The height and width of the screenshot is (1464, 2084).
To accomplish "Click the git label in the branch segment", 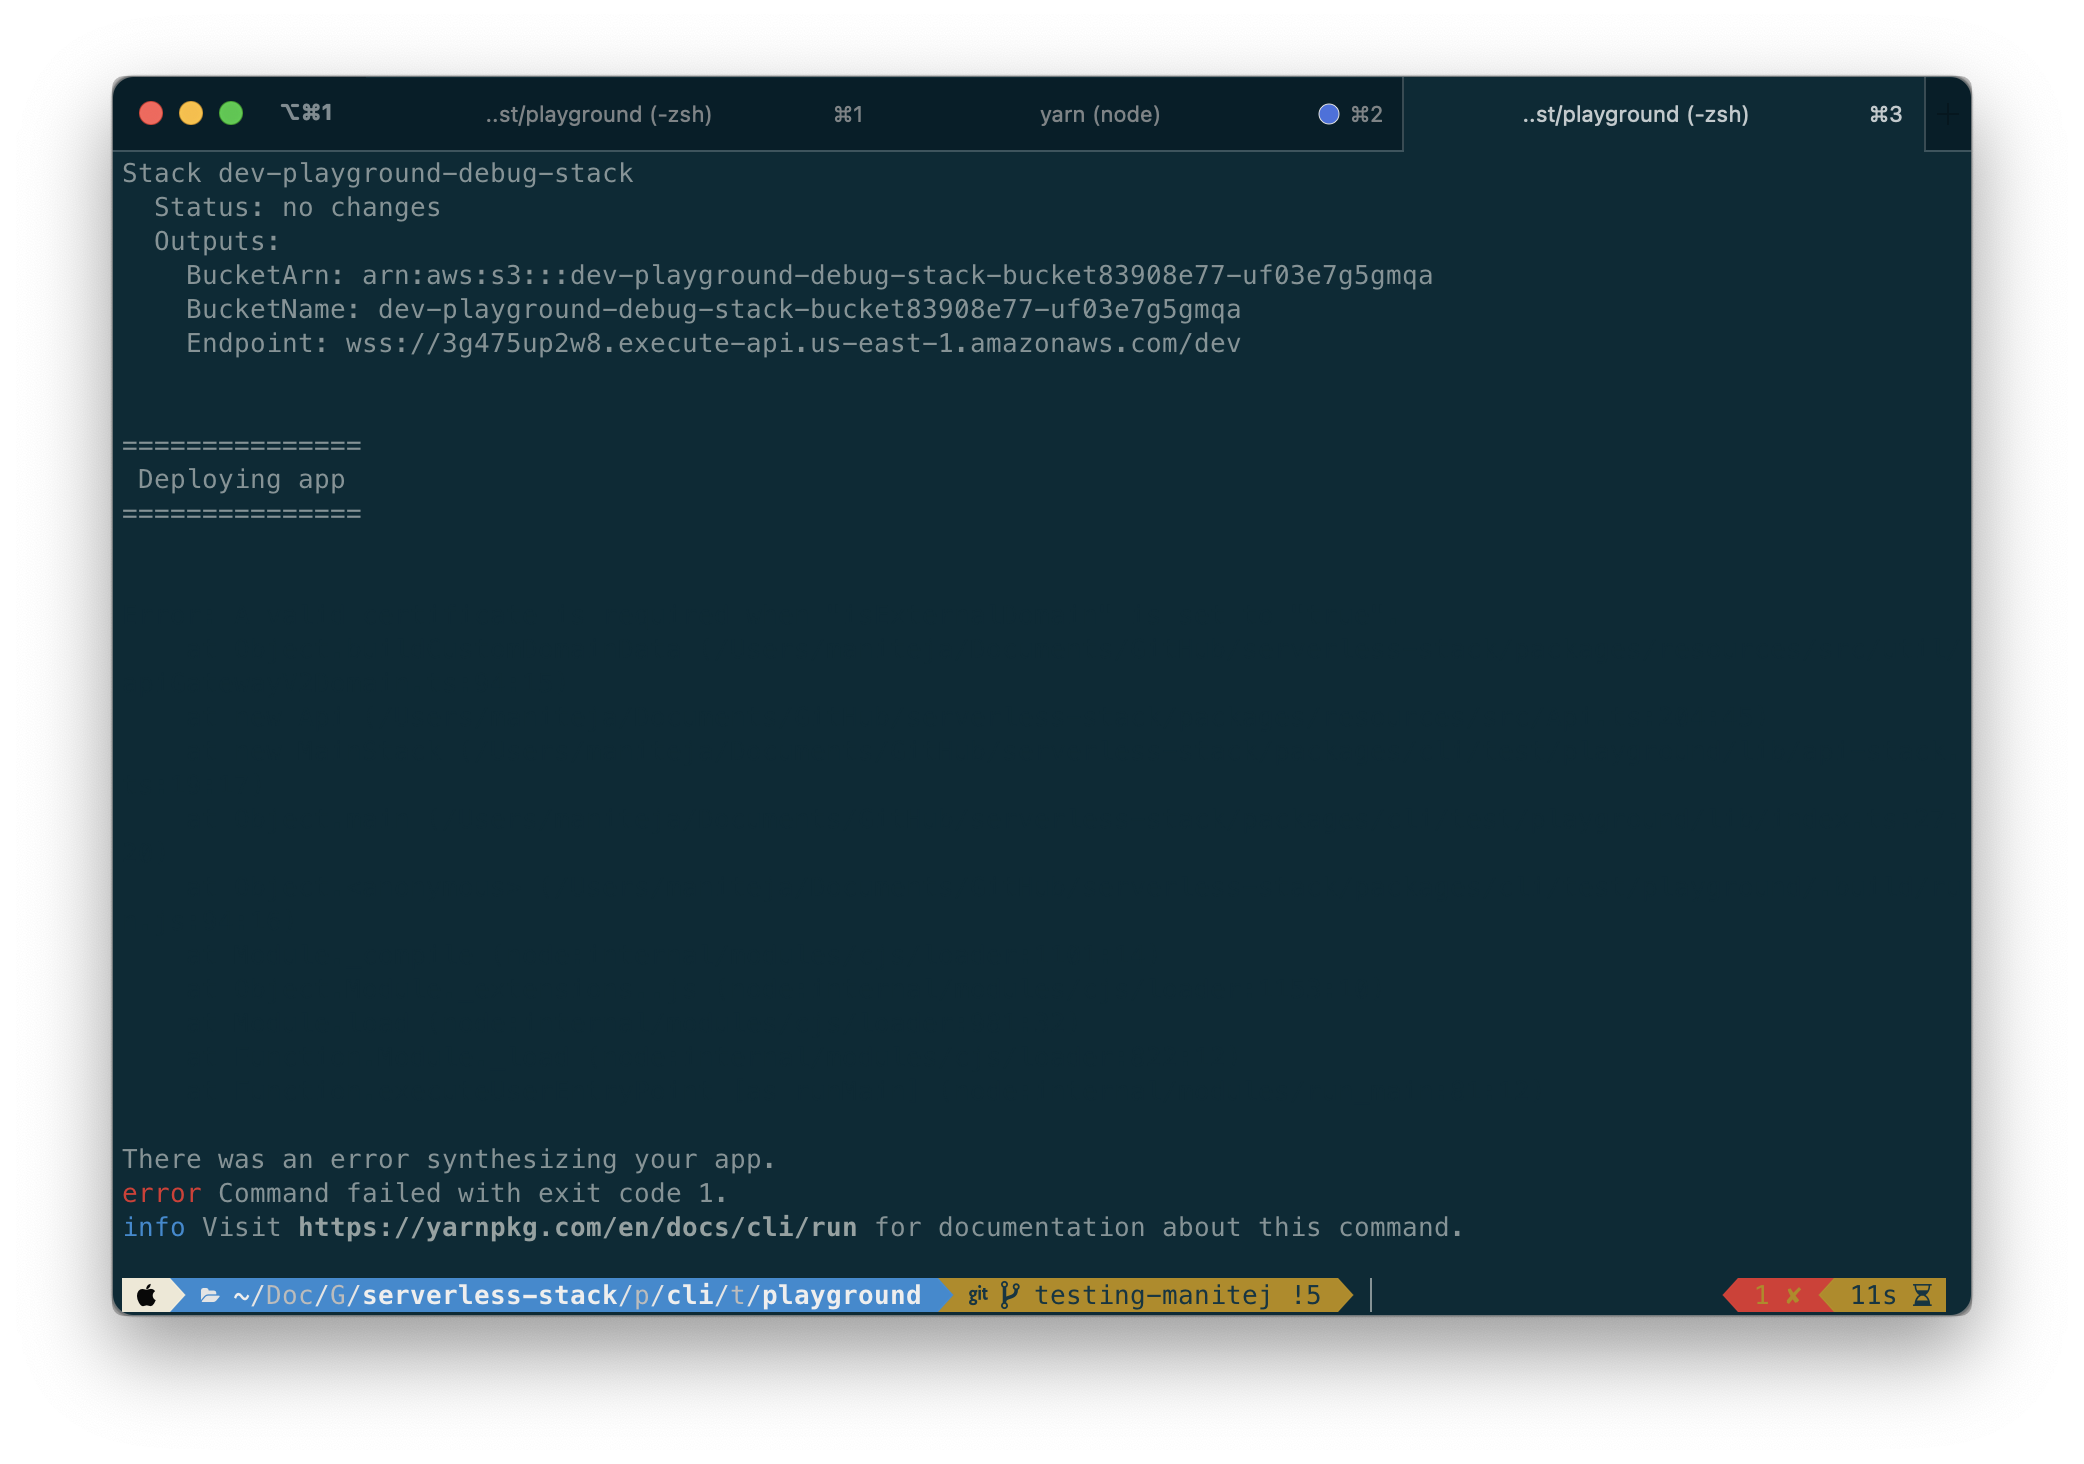I will pos(978,1295).
